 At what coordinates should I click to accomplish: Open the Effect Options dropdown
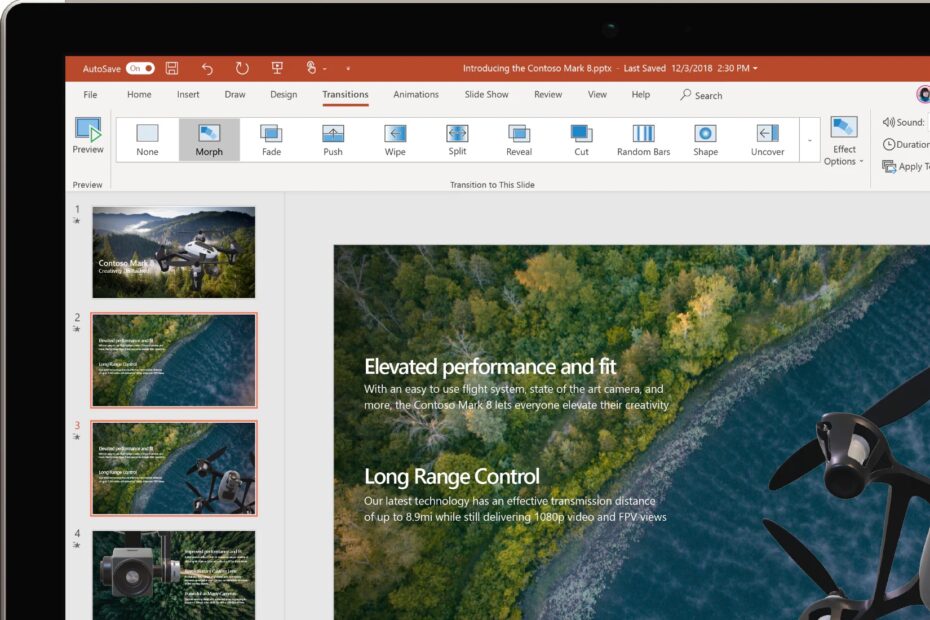[x=843, y=141]
